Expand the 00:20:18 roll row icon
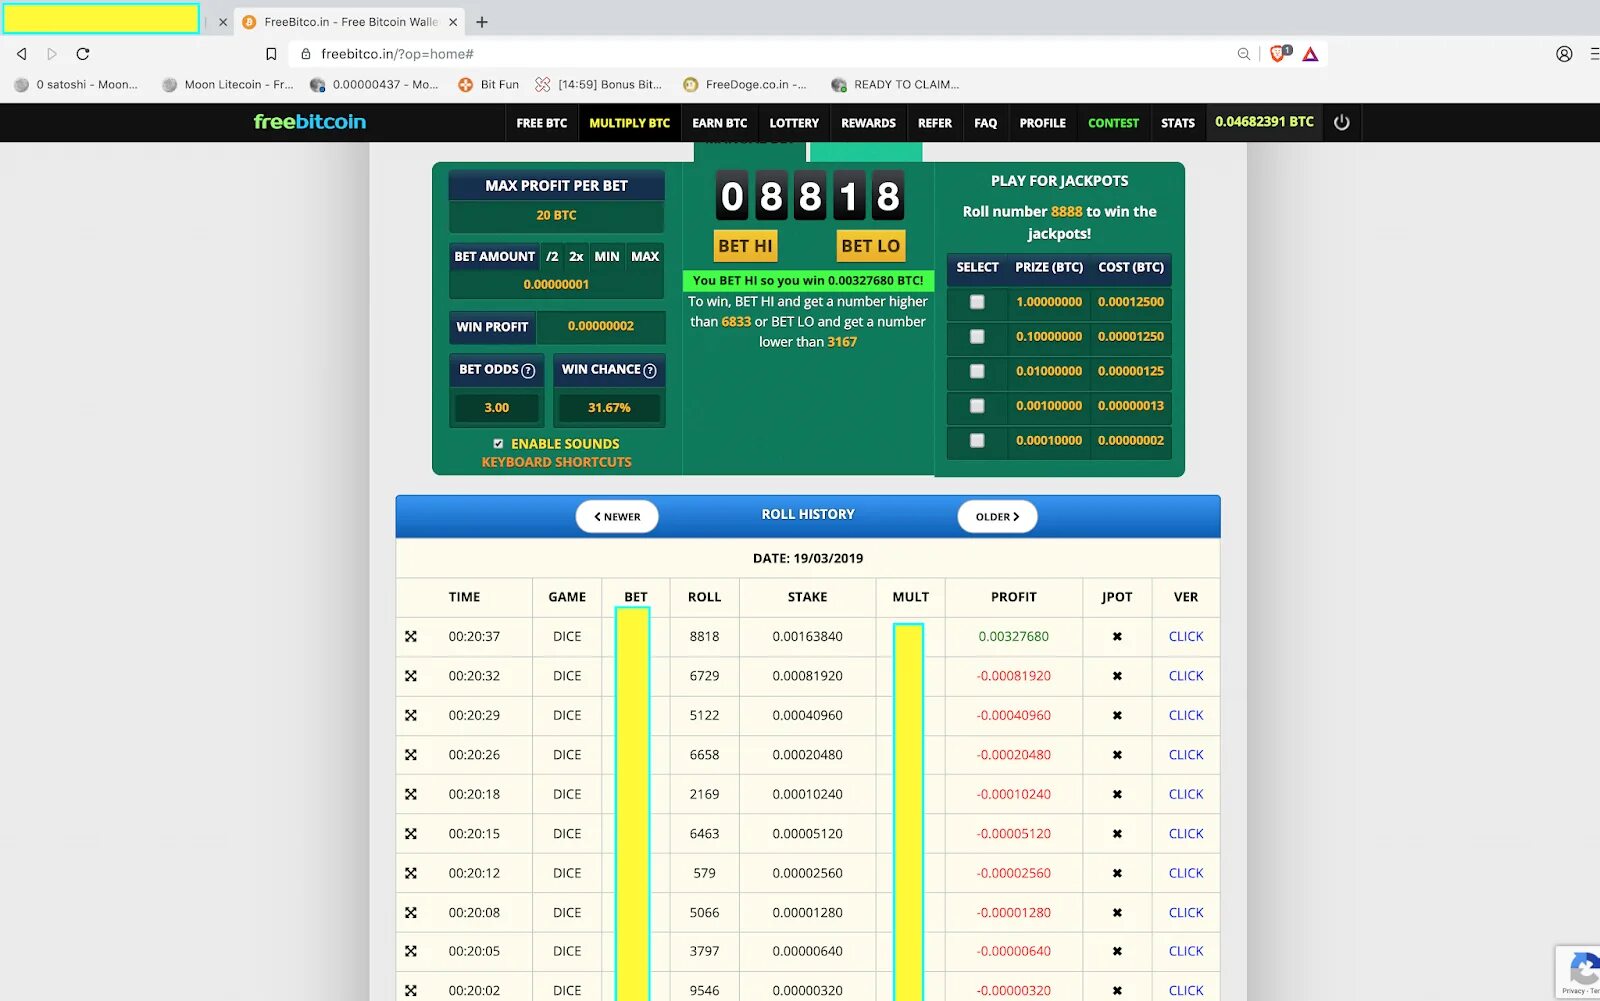Viewport: 1600px width, 1001px height. tap(411, 794)
